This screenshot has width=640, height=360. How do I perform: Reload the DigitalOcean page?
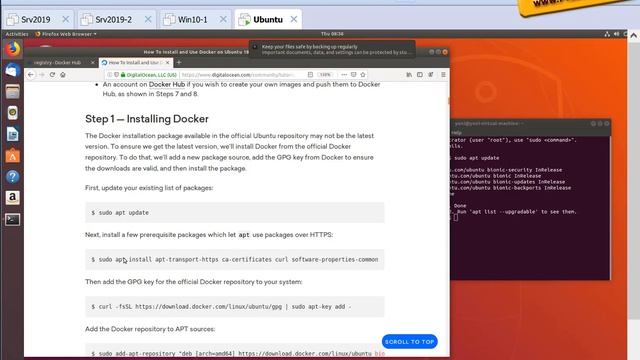[x=52, y=75]
